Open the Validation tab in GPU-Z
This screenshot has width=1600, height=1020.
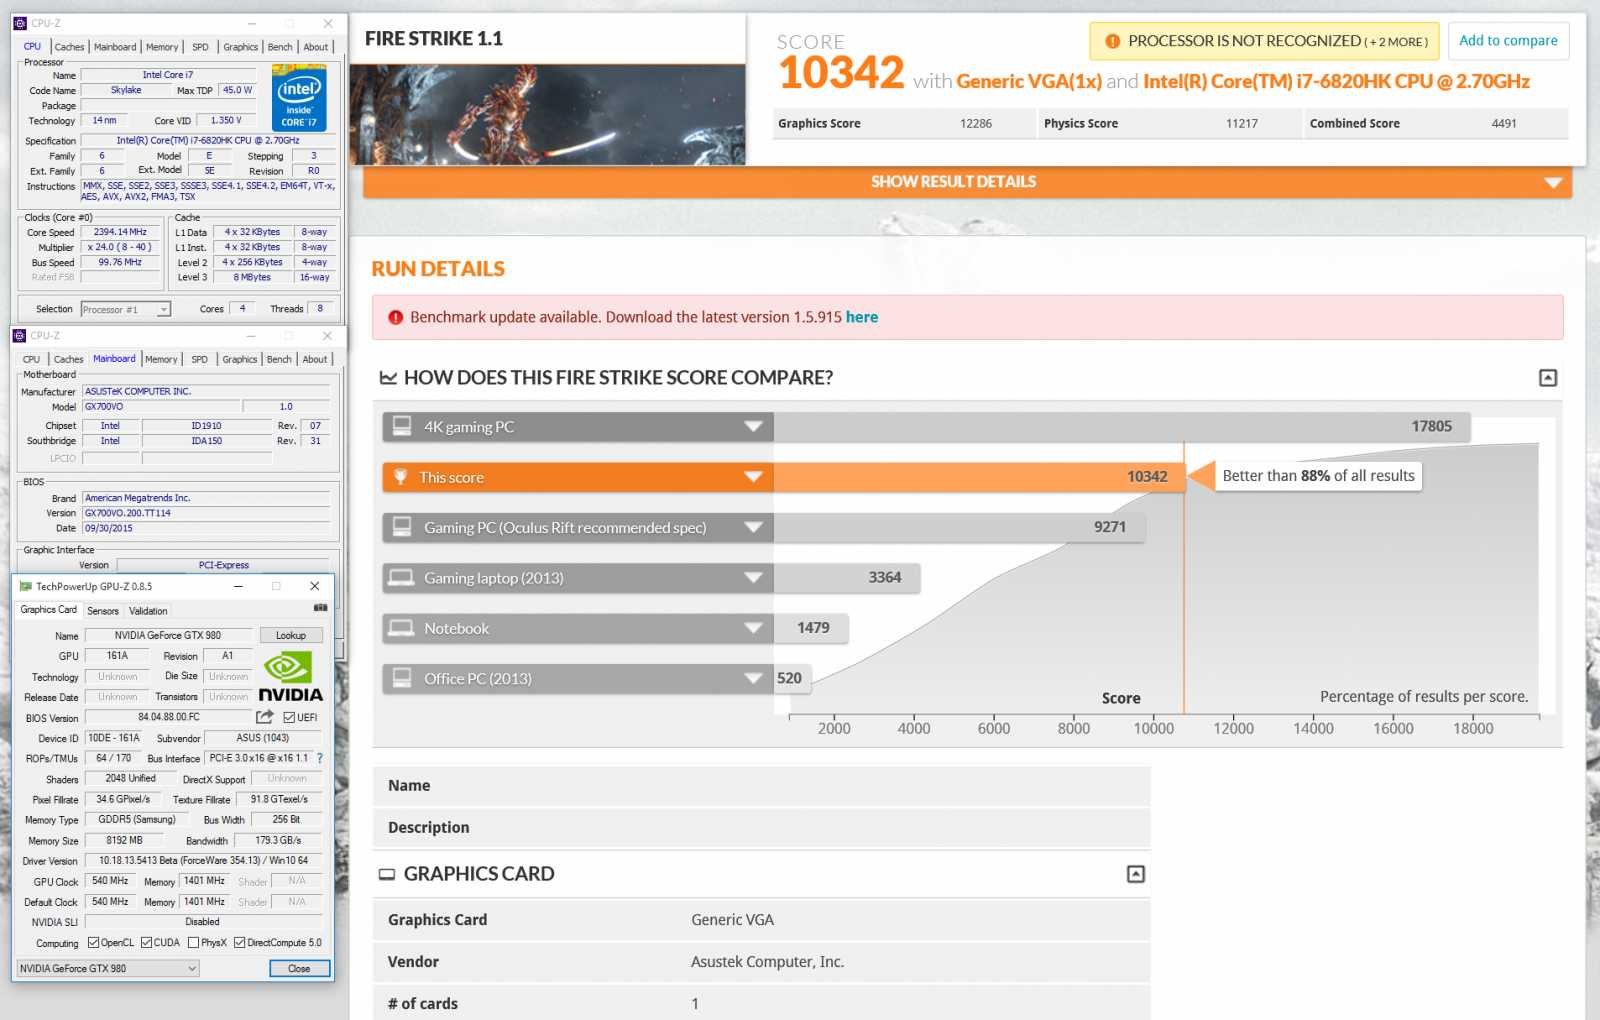(148, 611)
